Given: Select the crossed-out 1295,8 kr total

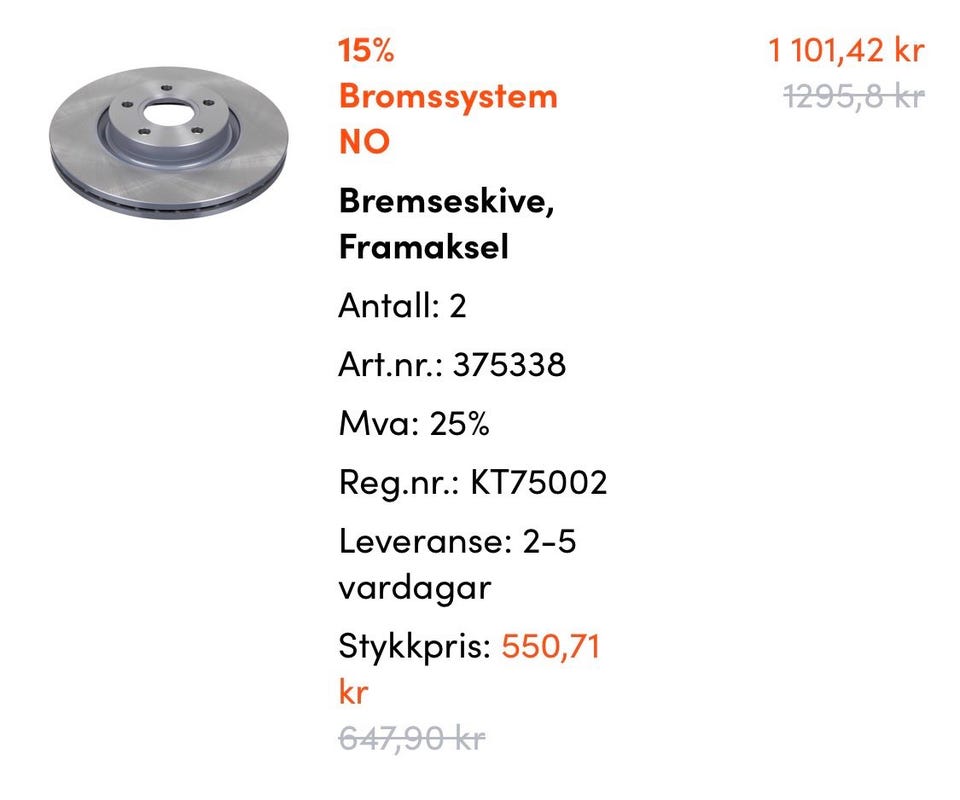Looking at the screenshot, I should (854, 96).
